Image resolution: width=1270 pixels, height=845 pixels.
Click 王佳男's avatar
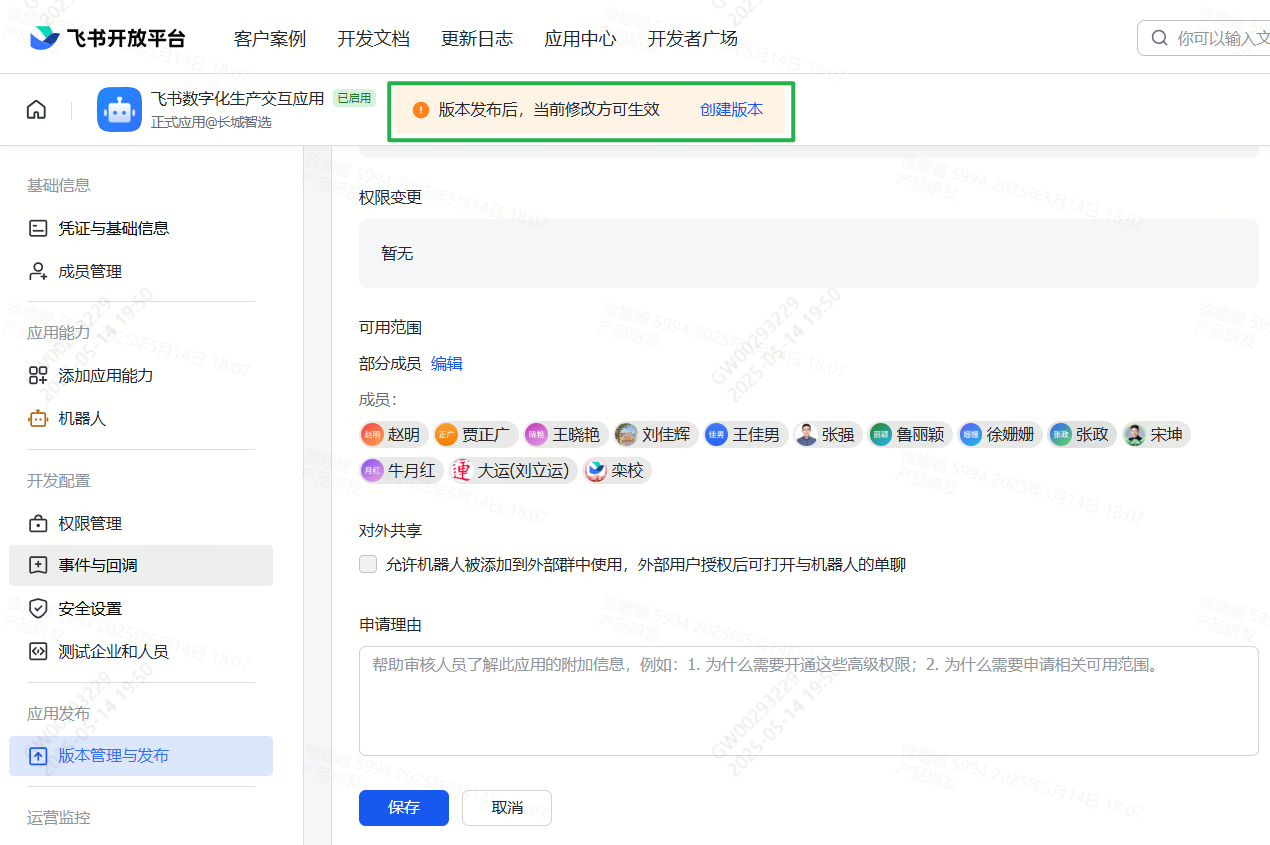pos(716,435)
